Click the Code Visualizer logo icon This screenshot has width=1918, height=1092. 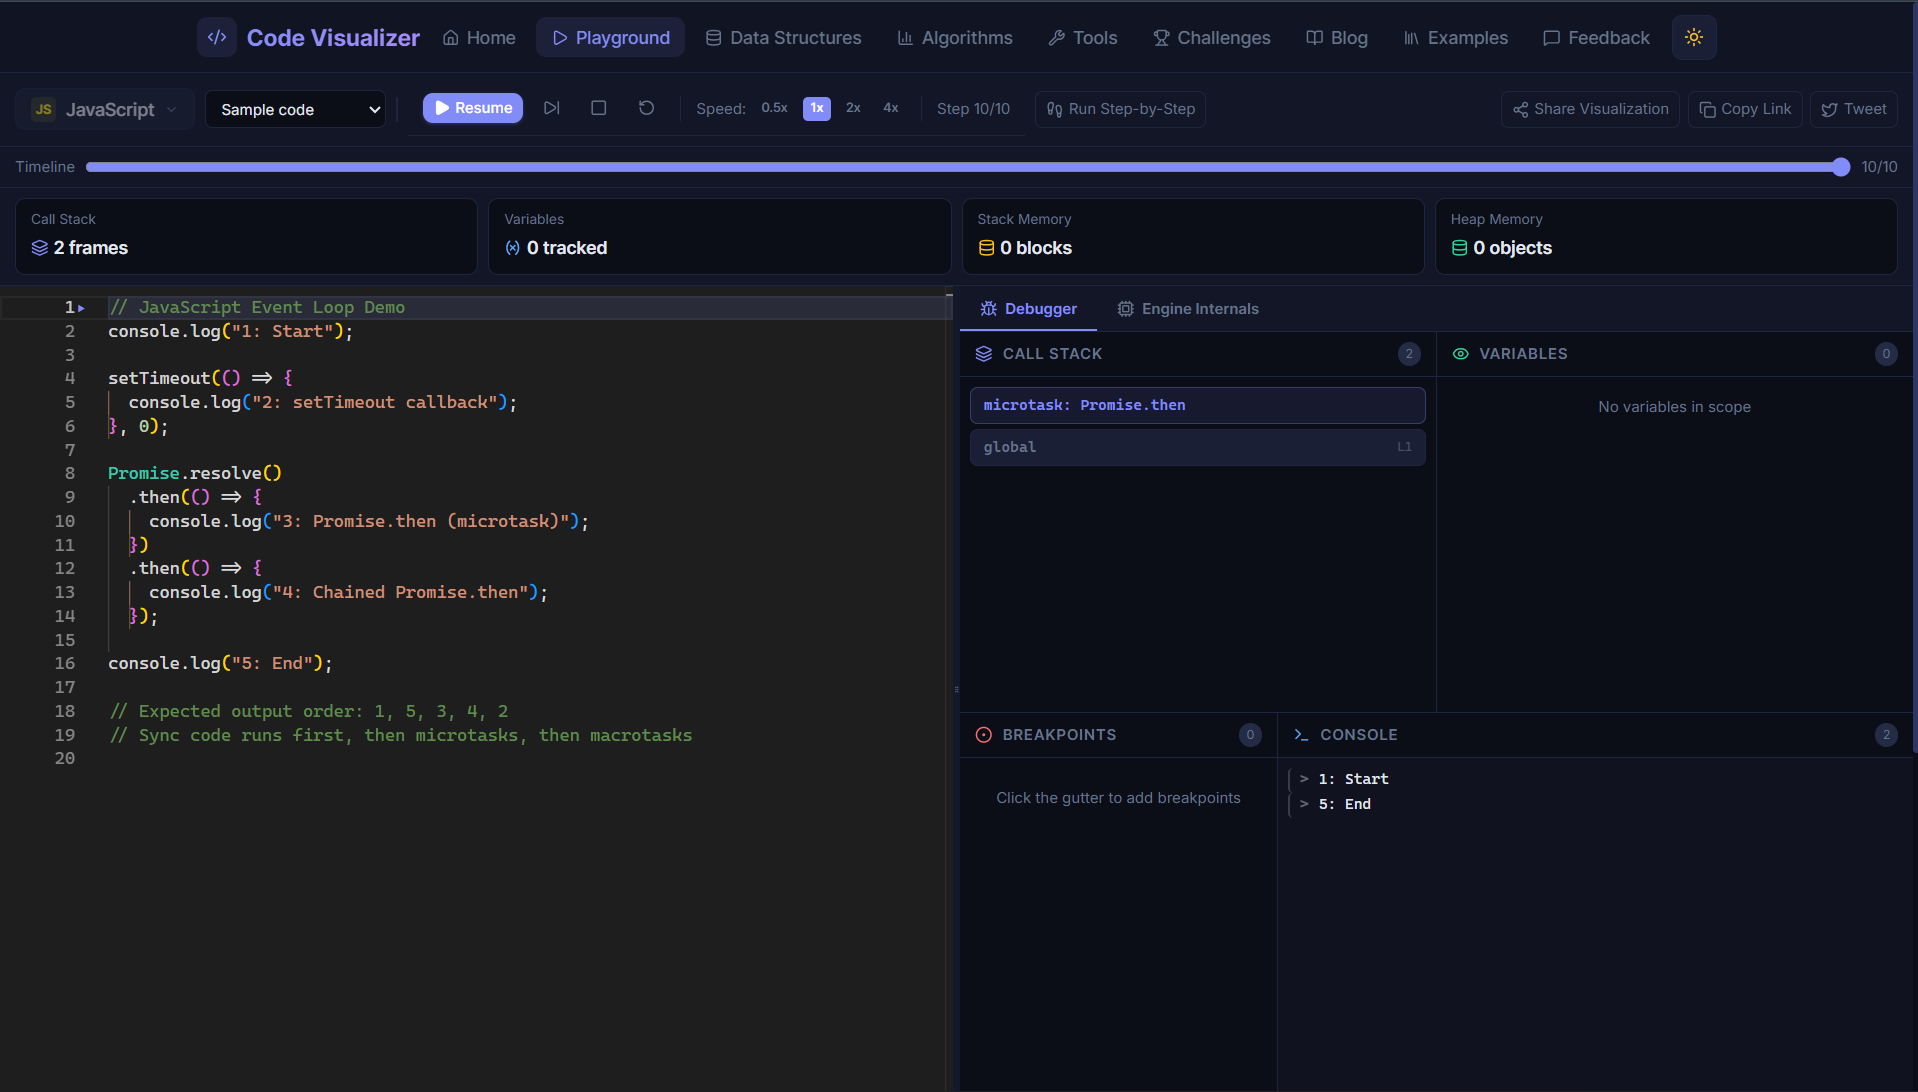pyautogui.click(x=217, y=37)
